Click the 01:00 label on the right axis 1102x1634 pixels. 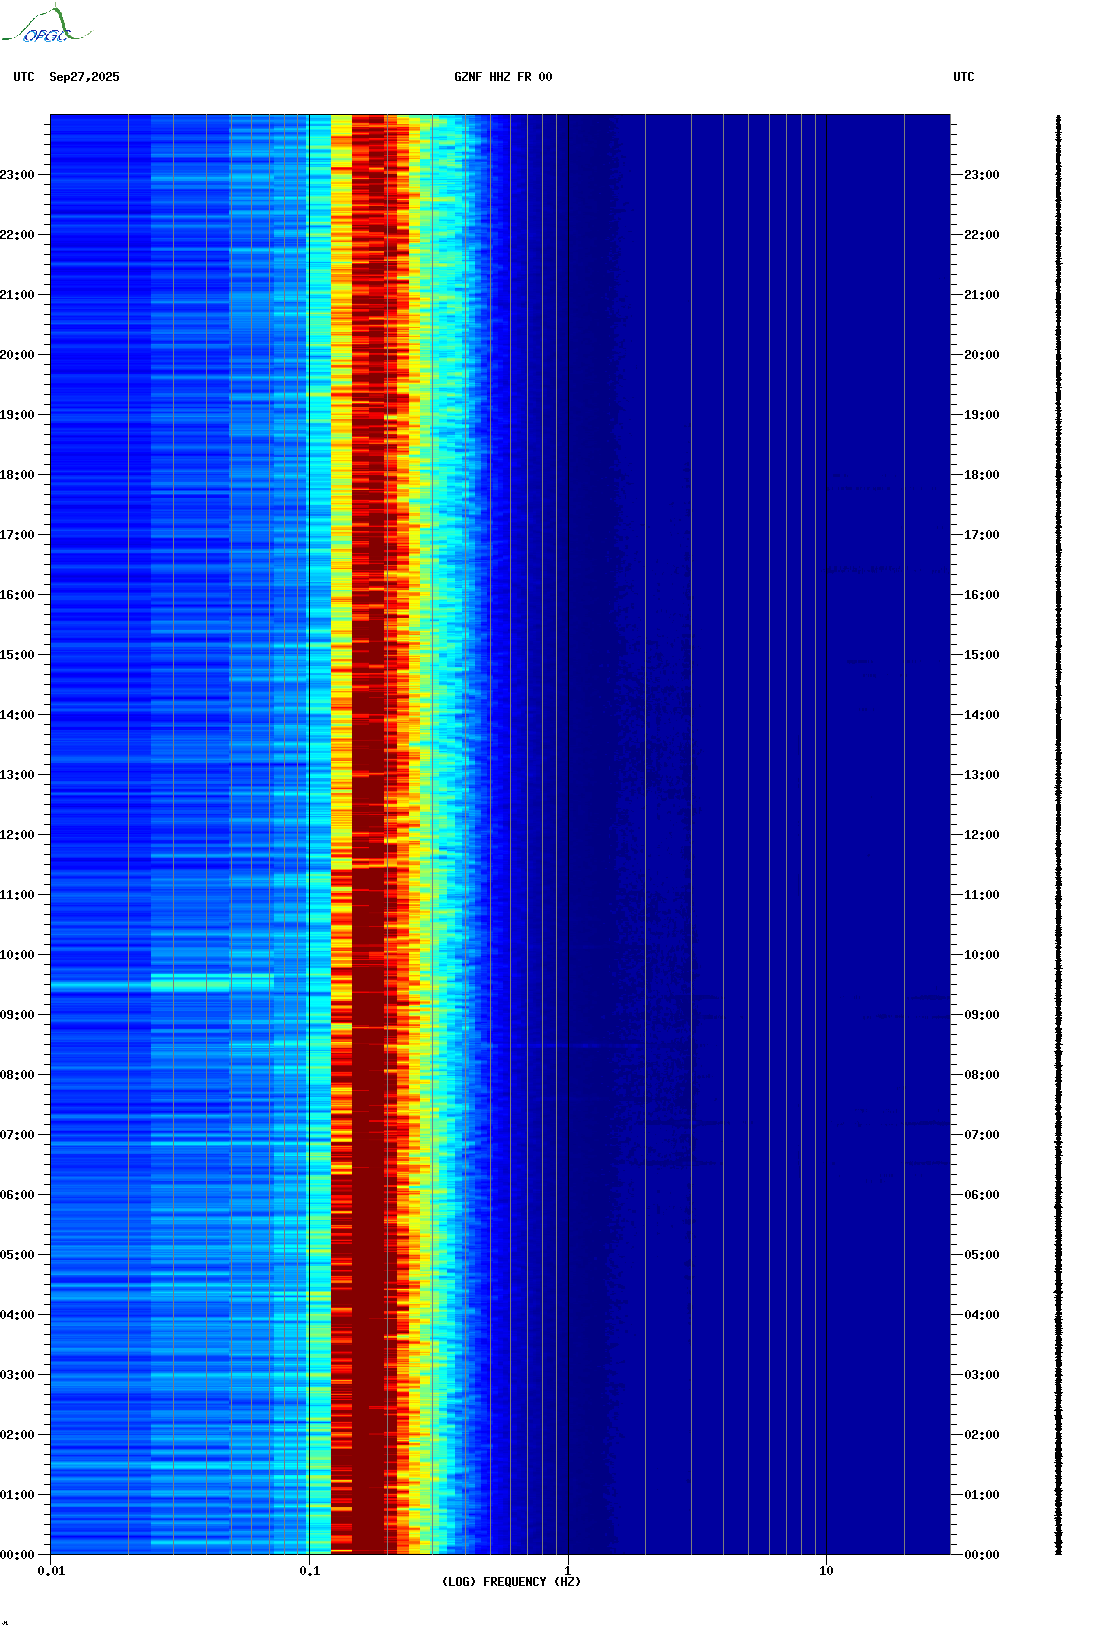[x=981, y=1495]
